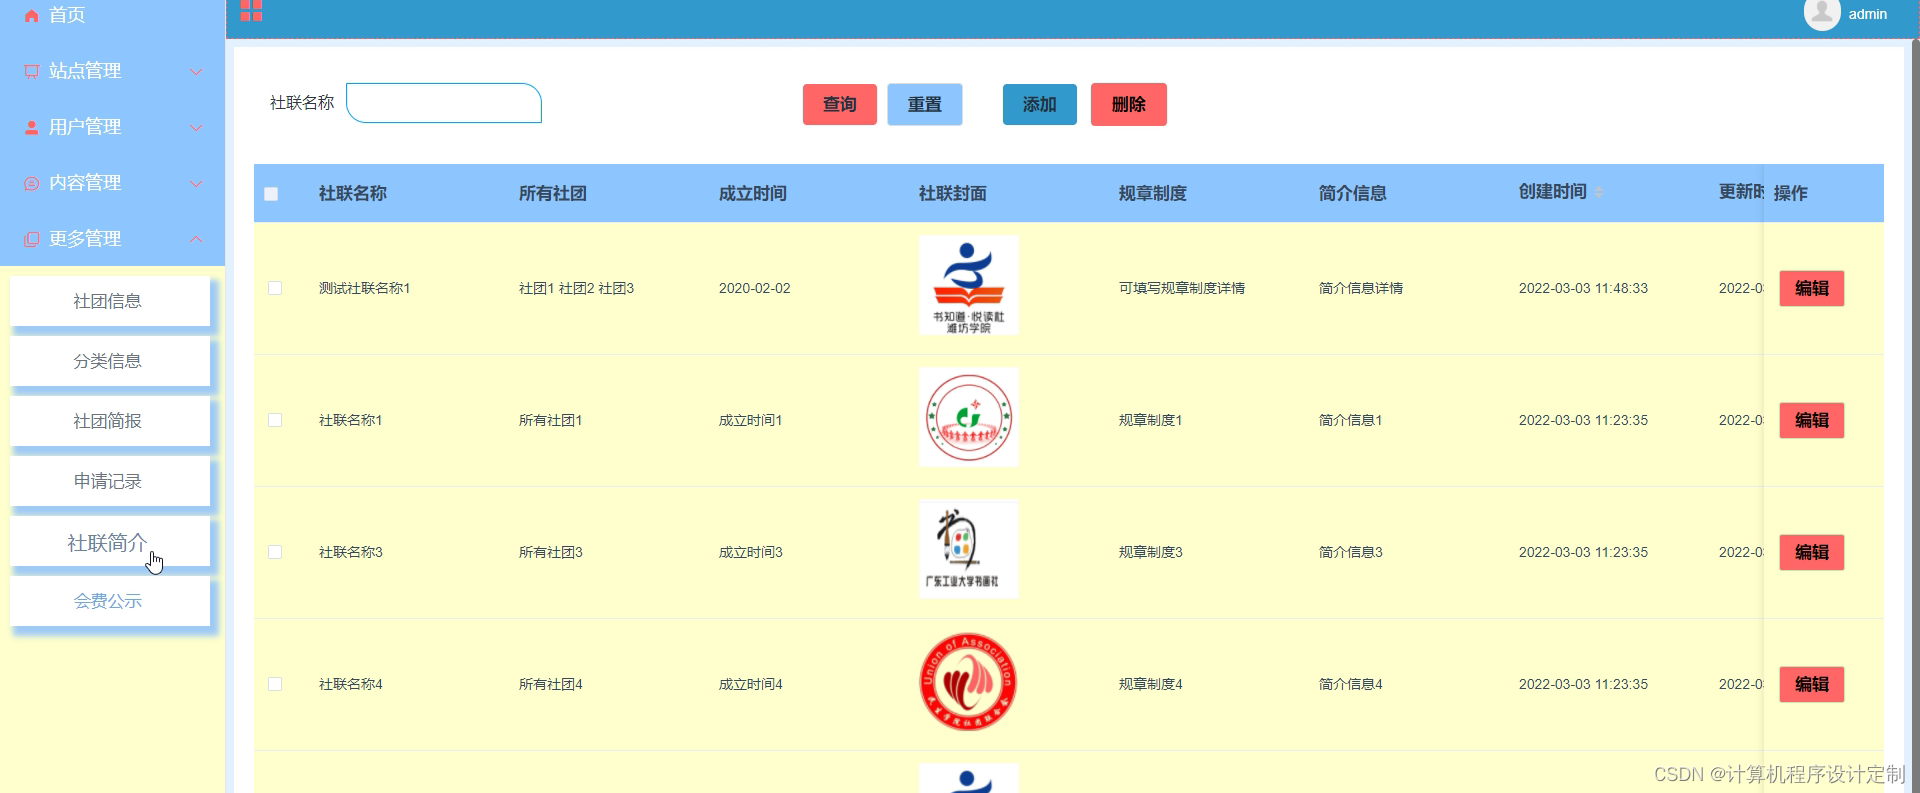This screenshot has height=793, width=1920.
Task: Click the admin username in header
Action: coord(1868,14)
